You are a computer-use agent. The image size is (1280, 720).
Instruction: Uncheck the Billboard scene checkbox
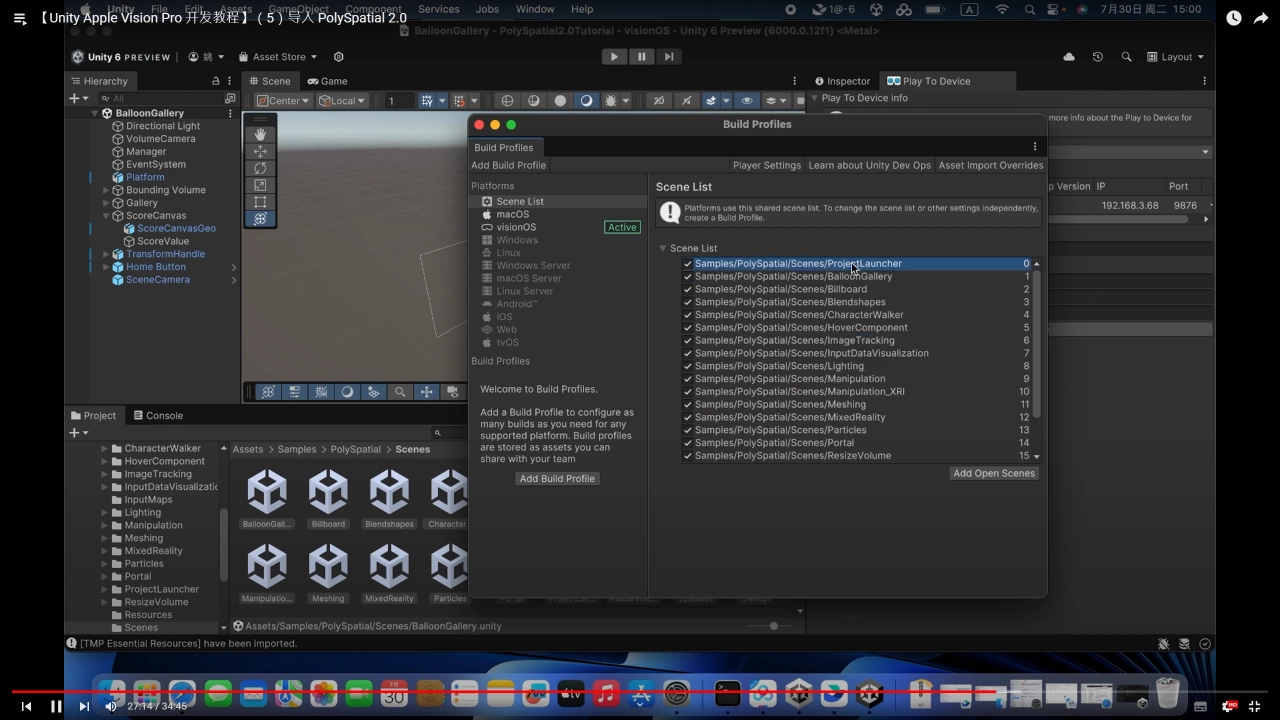[688, 290]
